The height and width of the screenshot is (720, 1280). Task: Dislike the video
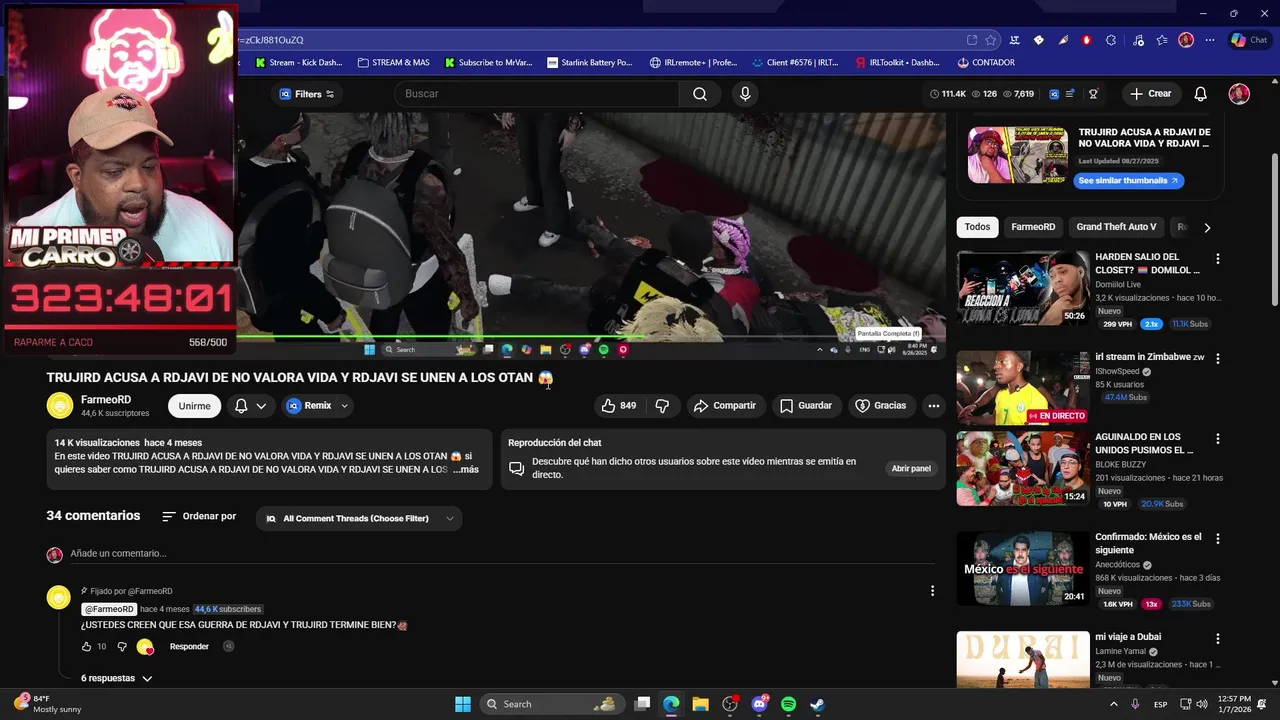[x=662, y=406]
